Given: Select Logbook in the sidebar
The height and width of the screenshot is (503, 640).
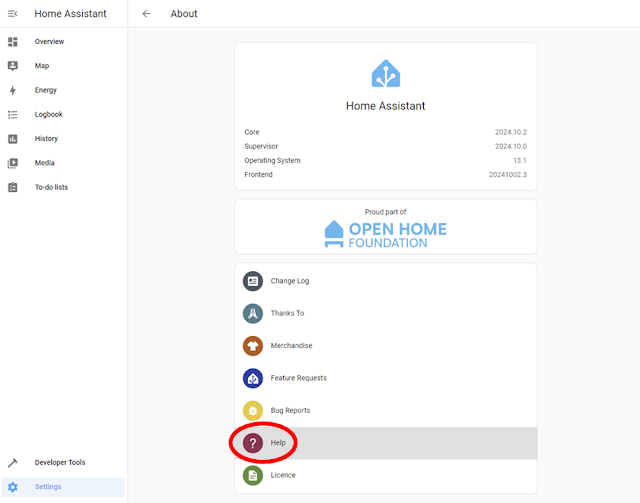Looking at the screenshot, I should (49, 114).
